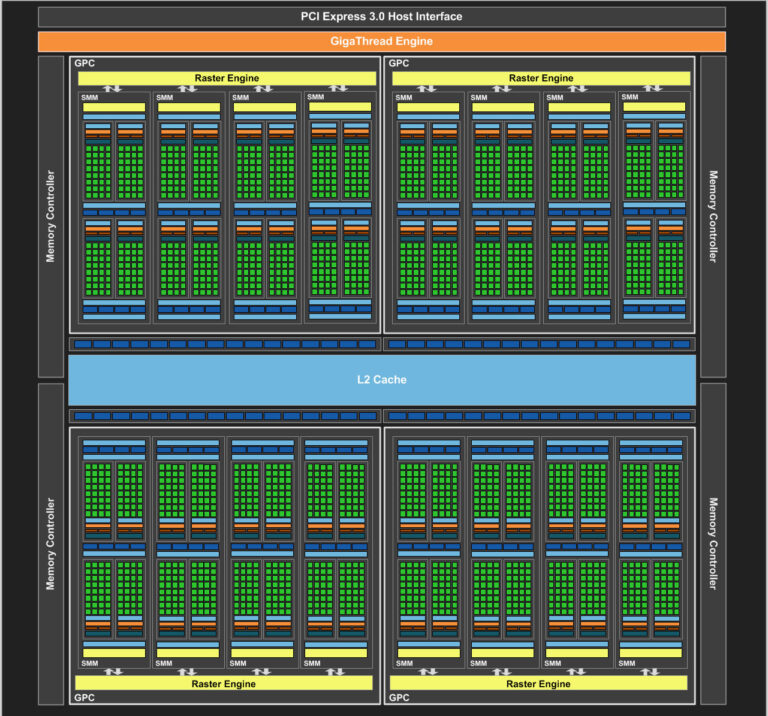This screenshot has height=716, width=768.
Task: Select the upper-right Memory Controller block
Action: pos(713,217)
